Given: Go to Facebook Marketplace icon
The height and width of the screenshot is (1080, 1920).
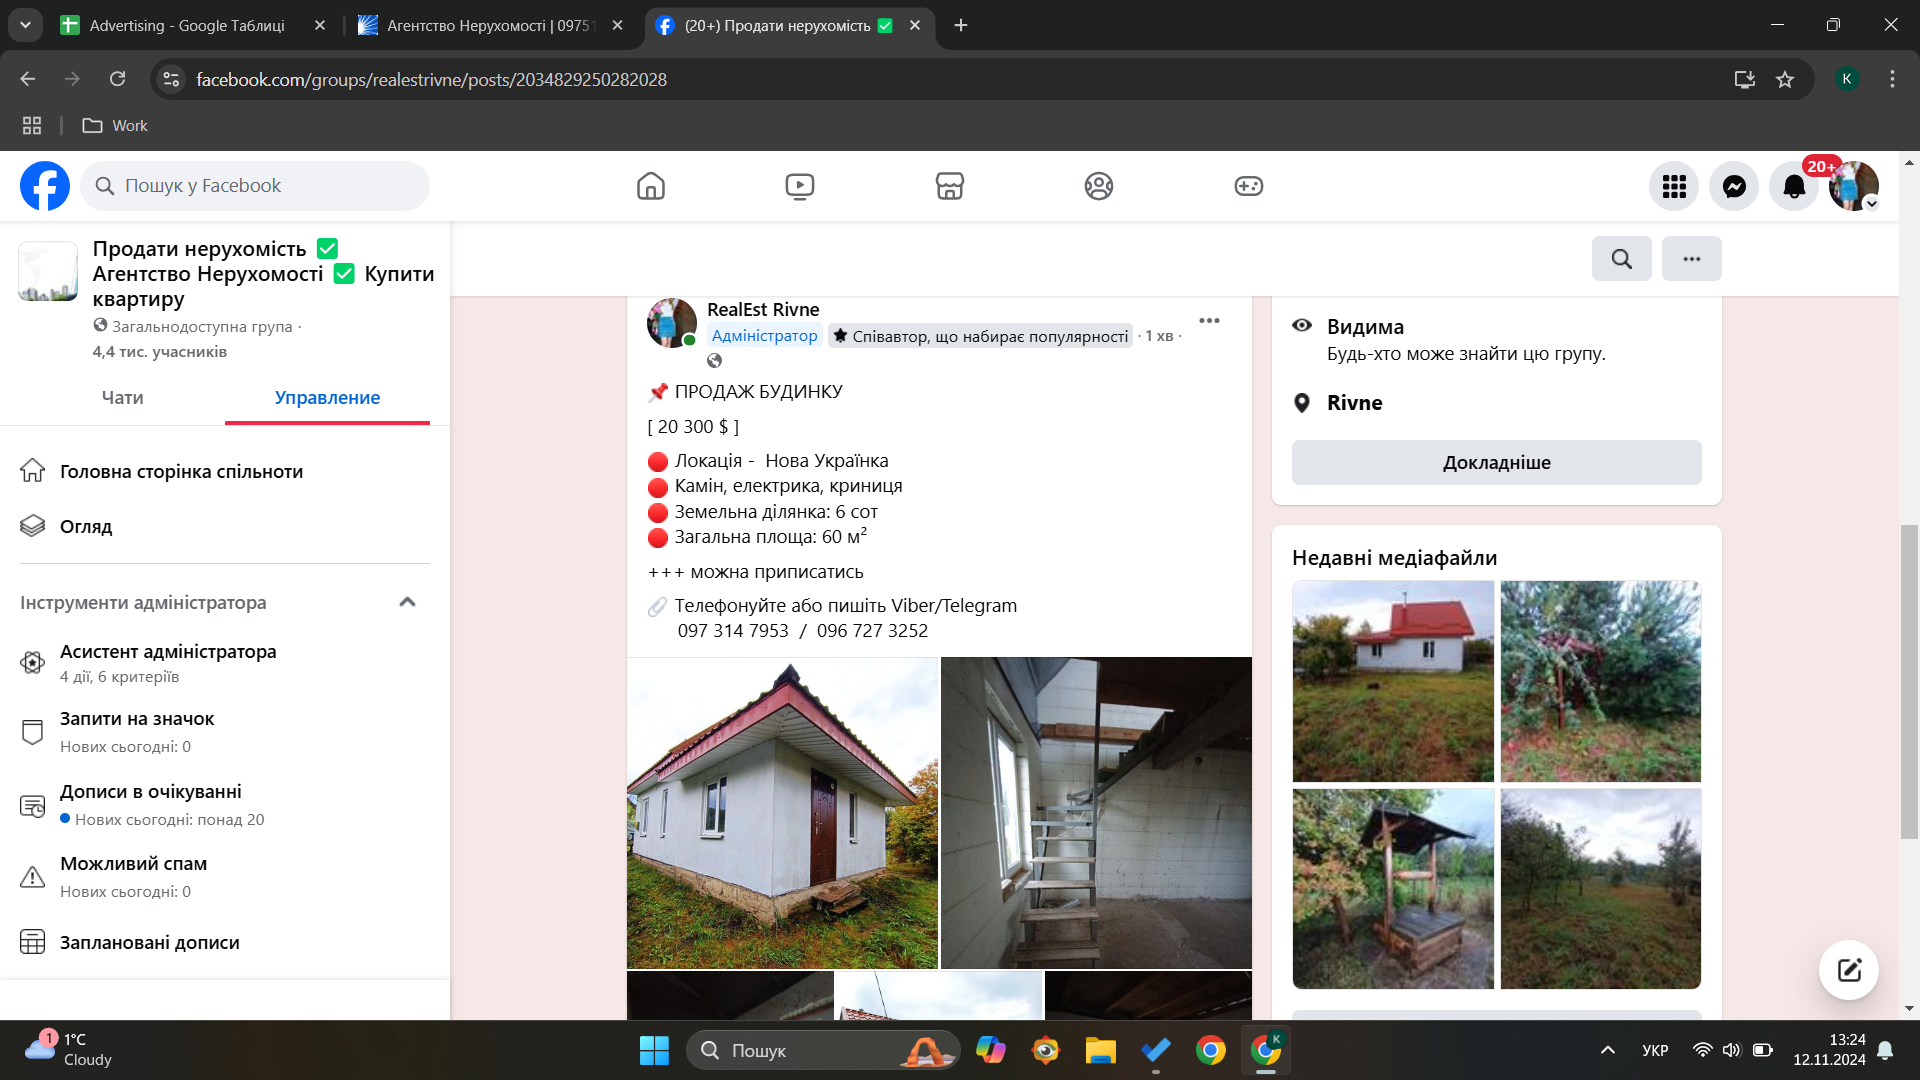Looking at the screenshot, I should (x=949, y=186).
